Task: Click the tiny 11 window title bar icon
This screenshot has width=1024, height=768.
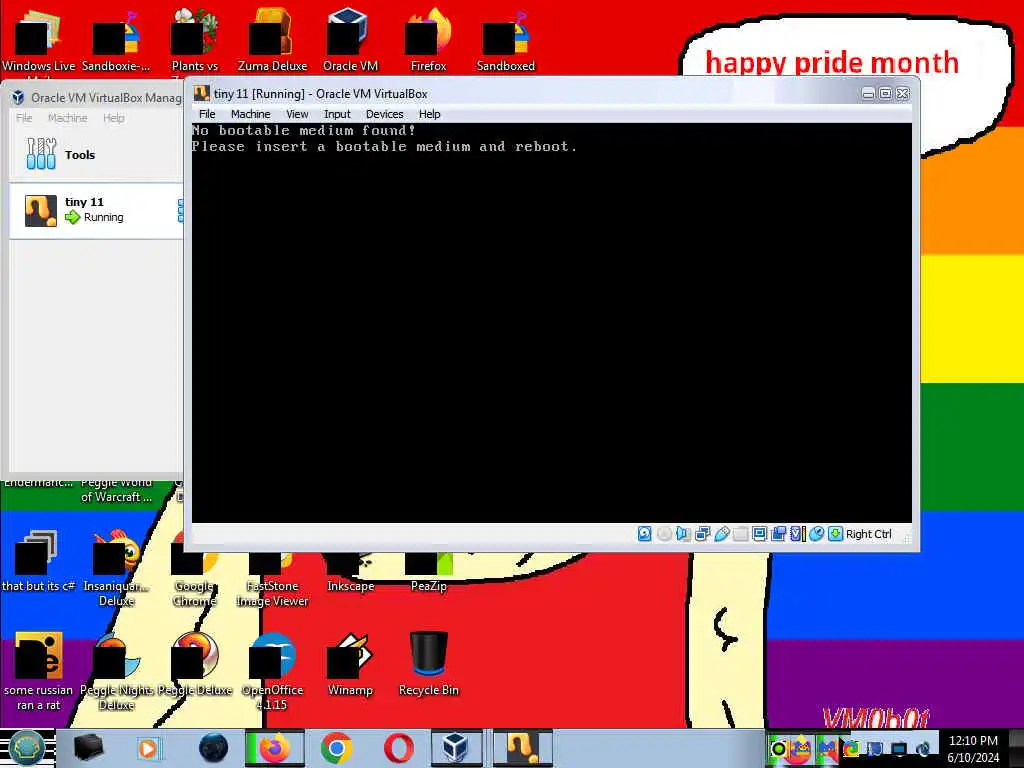Action: pos(202,94)
